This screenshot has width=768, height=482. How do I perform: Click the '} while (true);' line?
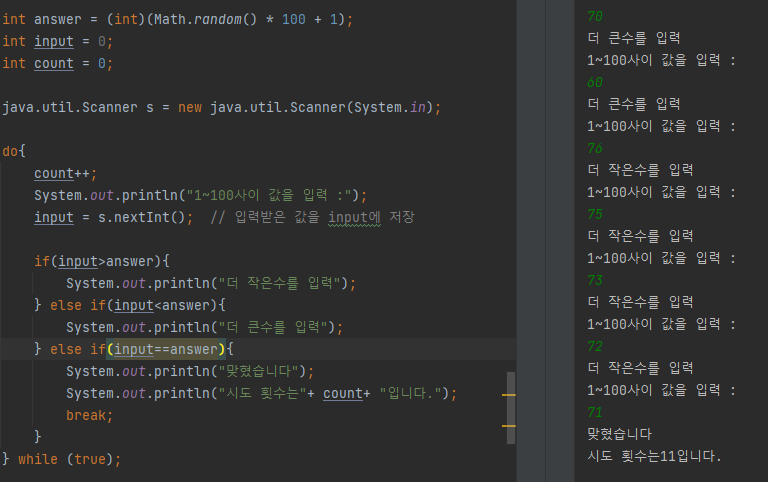(62, 459)
